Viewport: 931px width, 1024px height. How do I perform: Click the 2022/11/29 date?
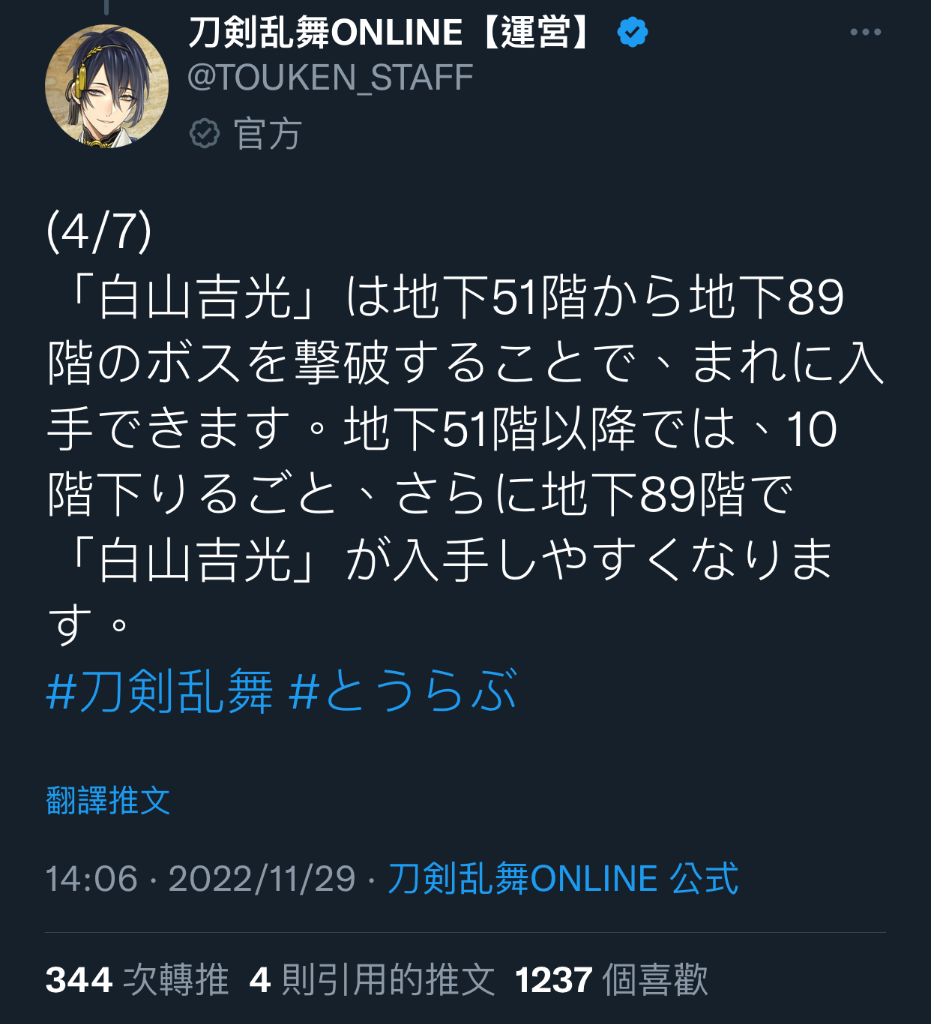pos(262,878)
